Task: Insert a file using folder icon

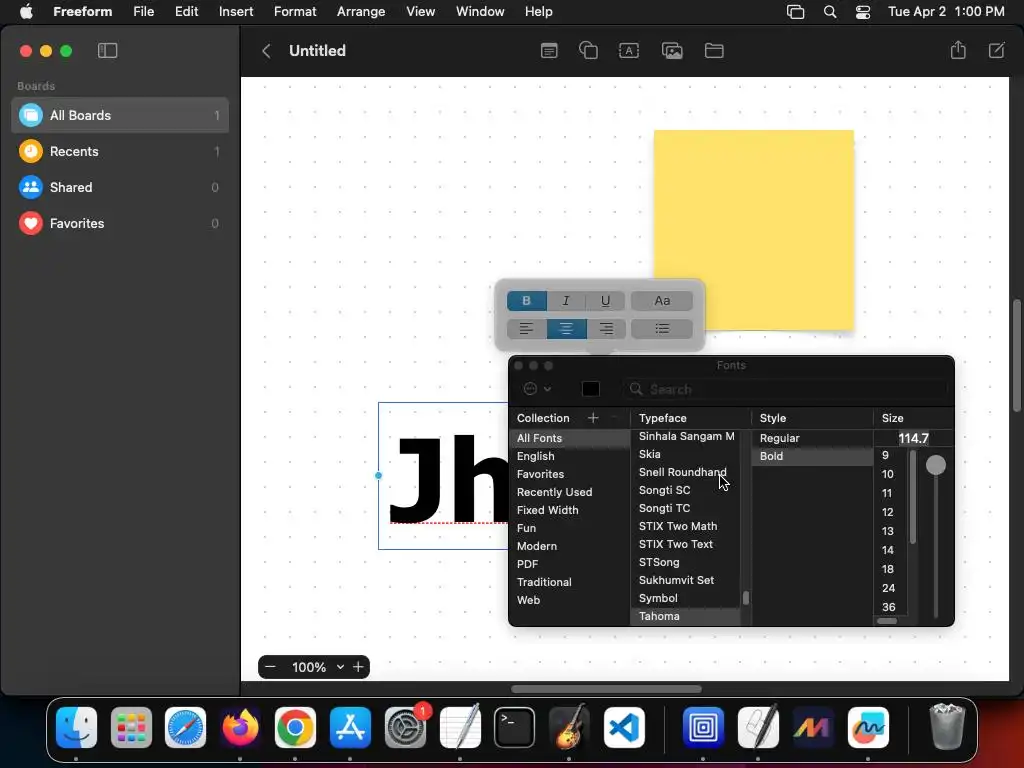Action: [x=714, y=51]
